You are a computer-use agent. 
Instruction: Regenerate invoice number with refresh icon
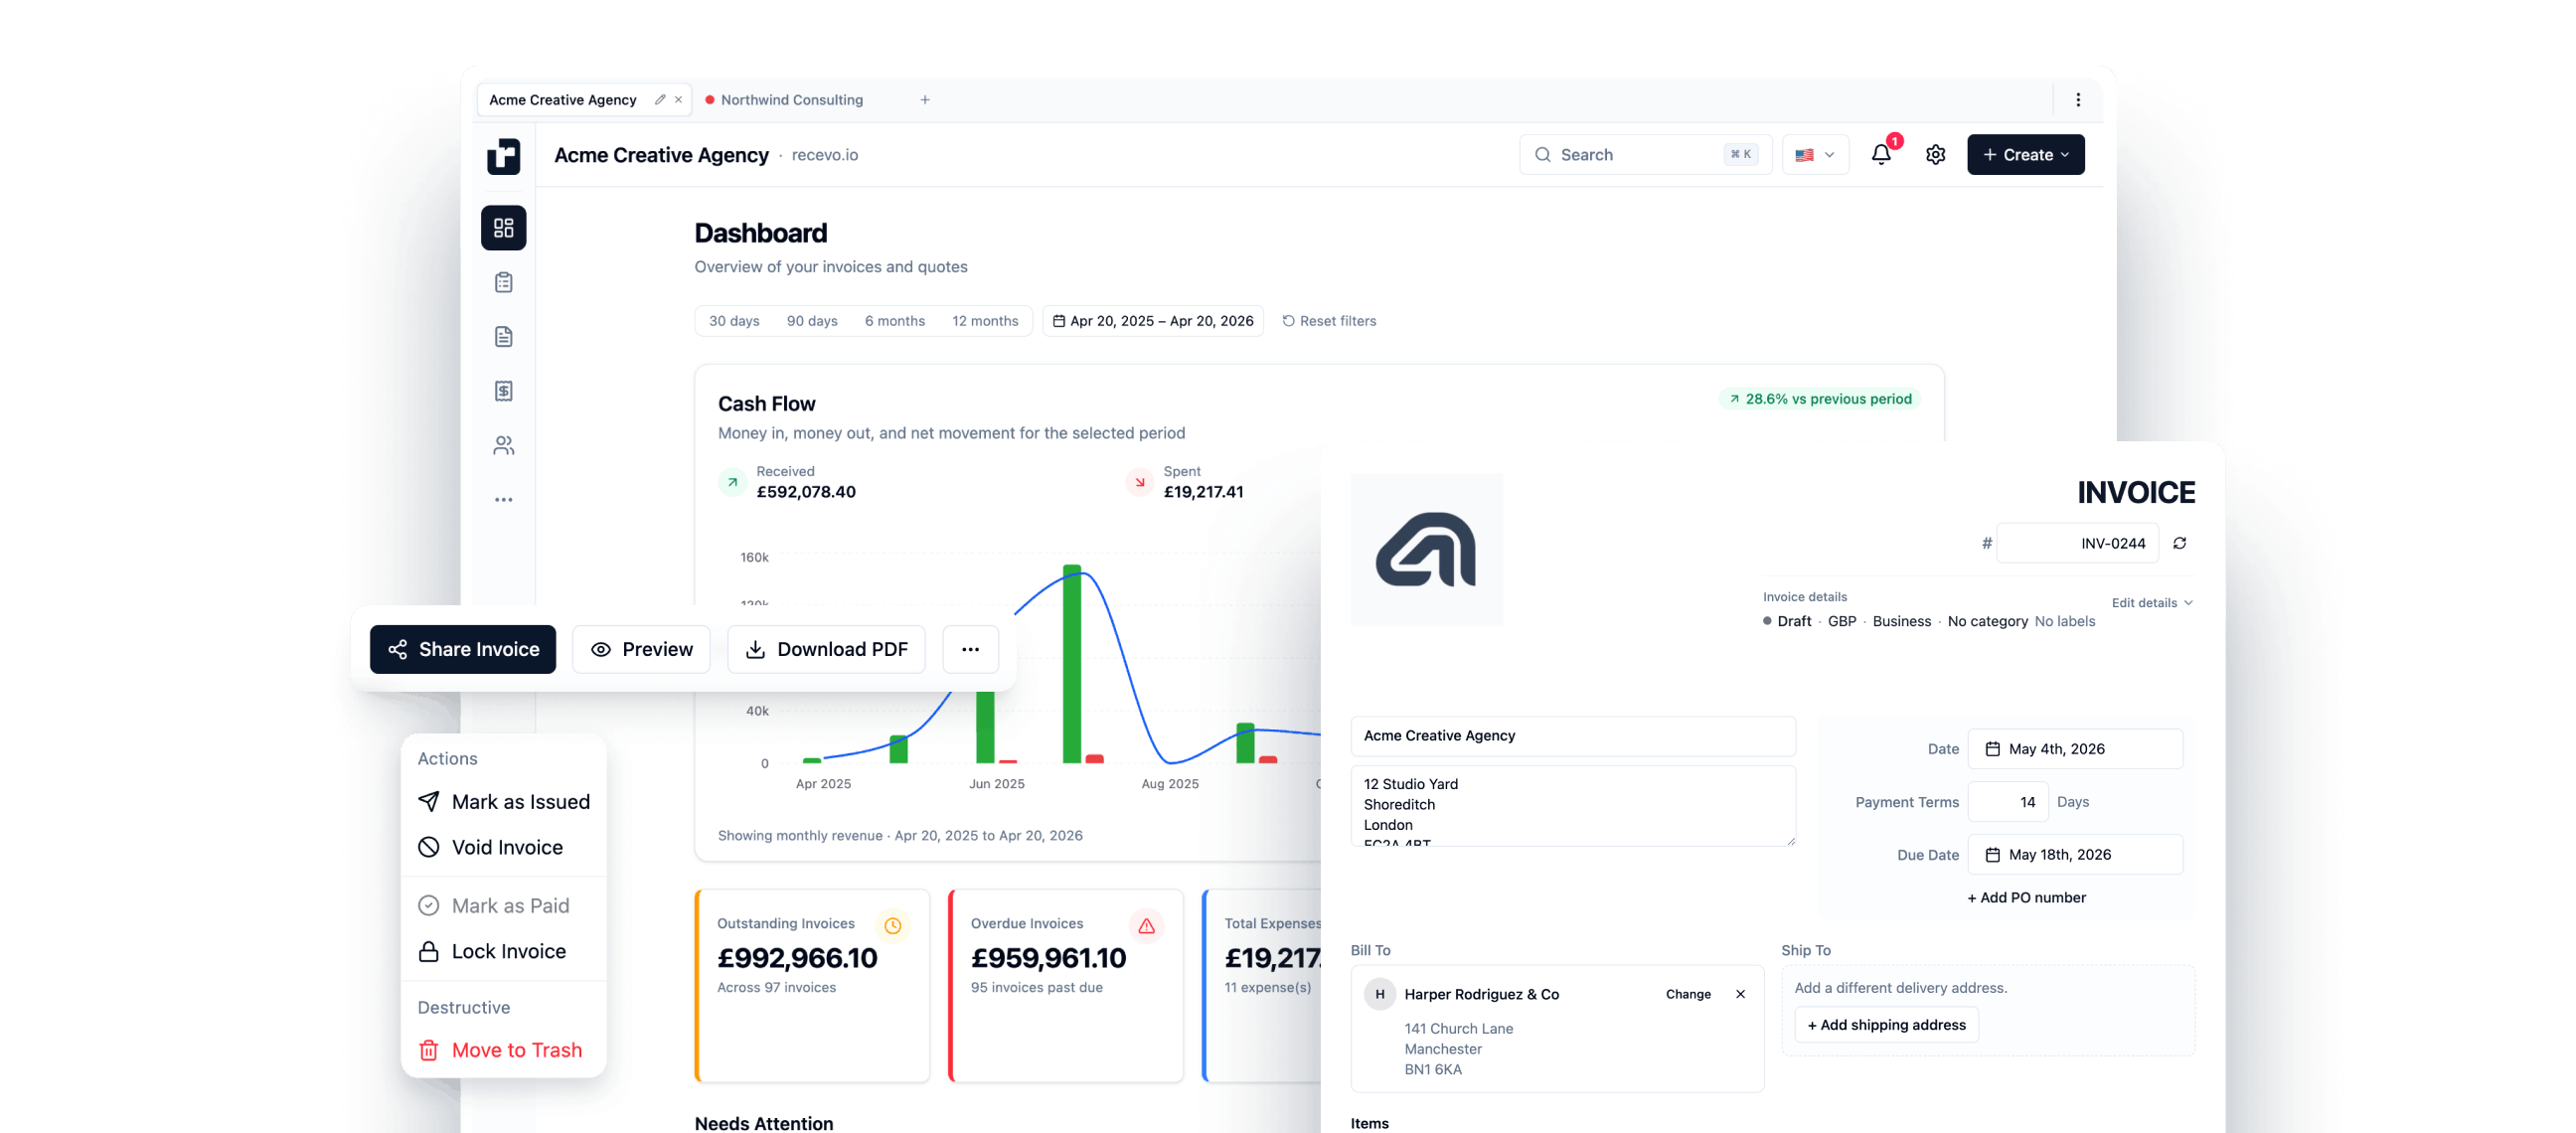(x=2179, y=543)
